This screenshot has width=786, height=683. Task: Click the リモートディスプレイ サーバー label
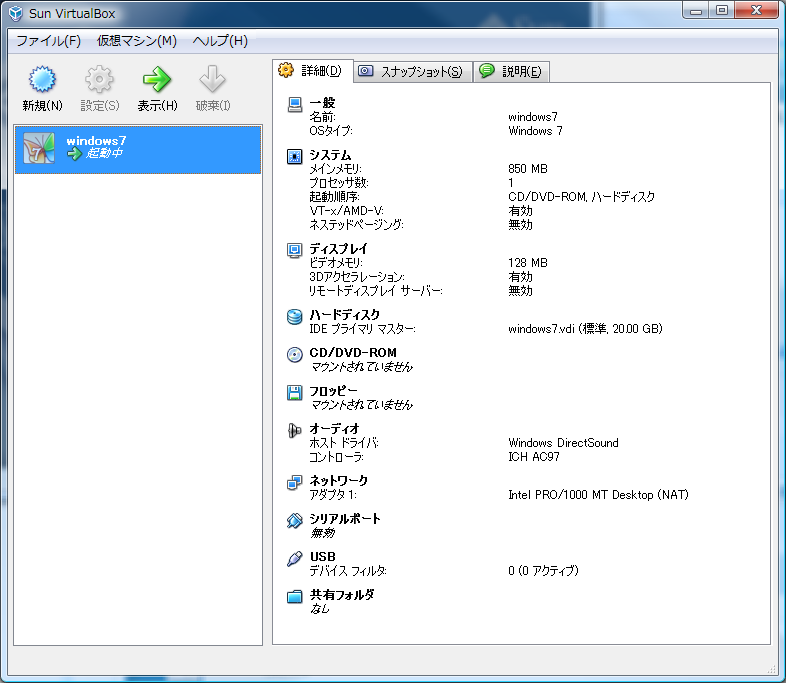[376, 291]
